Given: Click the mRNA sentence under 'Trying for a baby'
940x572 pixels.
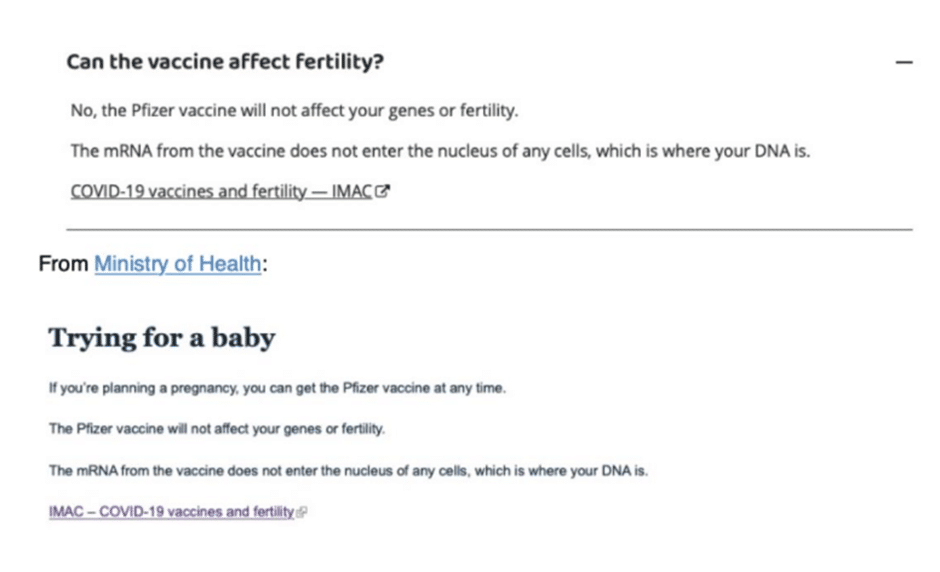Looking at the screenshot, I should coord(348,471).
